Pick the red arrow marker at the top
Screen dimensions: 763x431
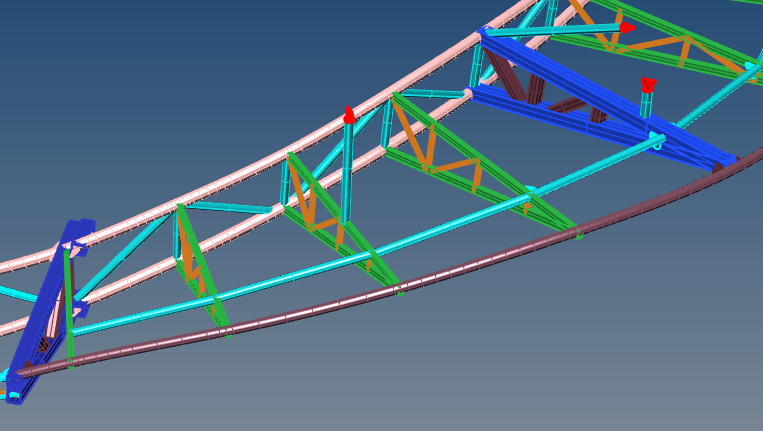pyautogui.click(x=625, y=28)
